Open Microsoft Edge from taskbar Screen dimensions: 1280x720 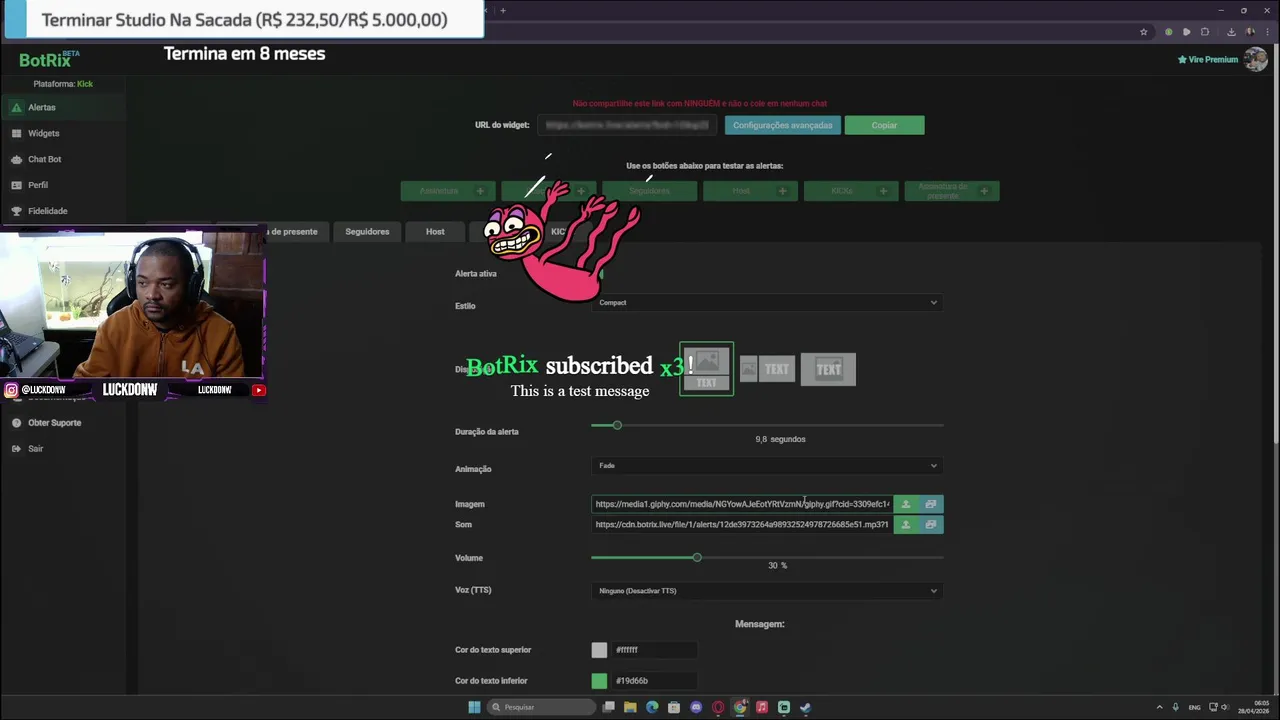[x=652, y=707]
